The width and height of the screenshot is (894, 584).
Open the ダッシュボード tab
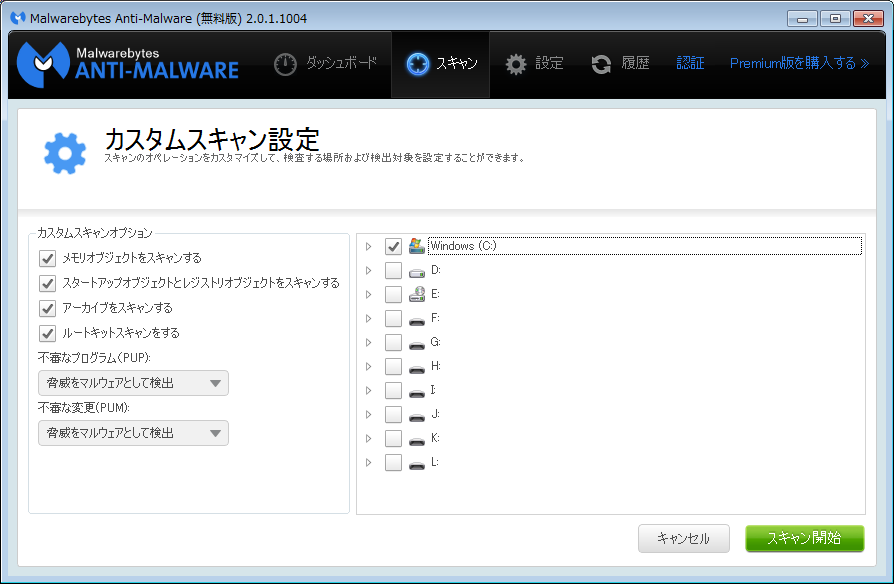(326, 64)
